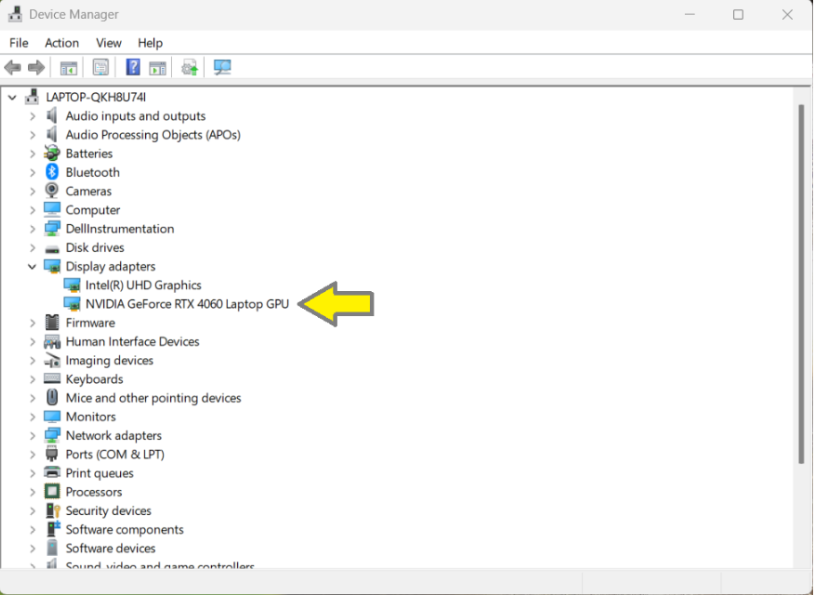The image size is (815, 598).
Task: Click Scan for hardware changes icon
Action: tap(222, 68)
